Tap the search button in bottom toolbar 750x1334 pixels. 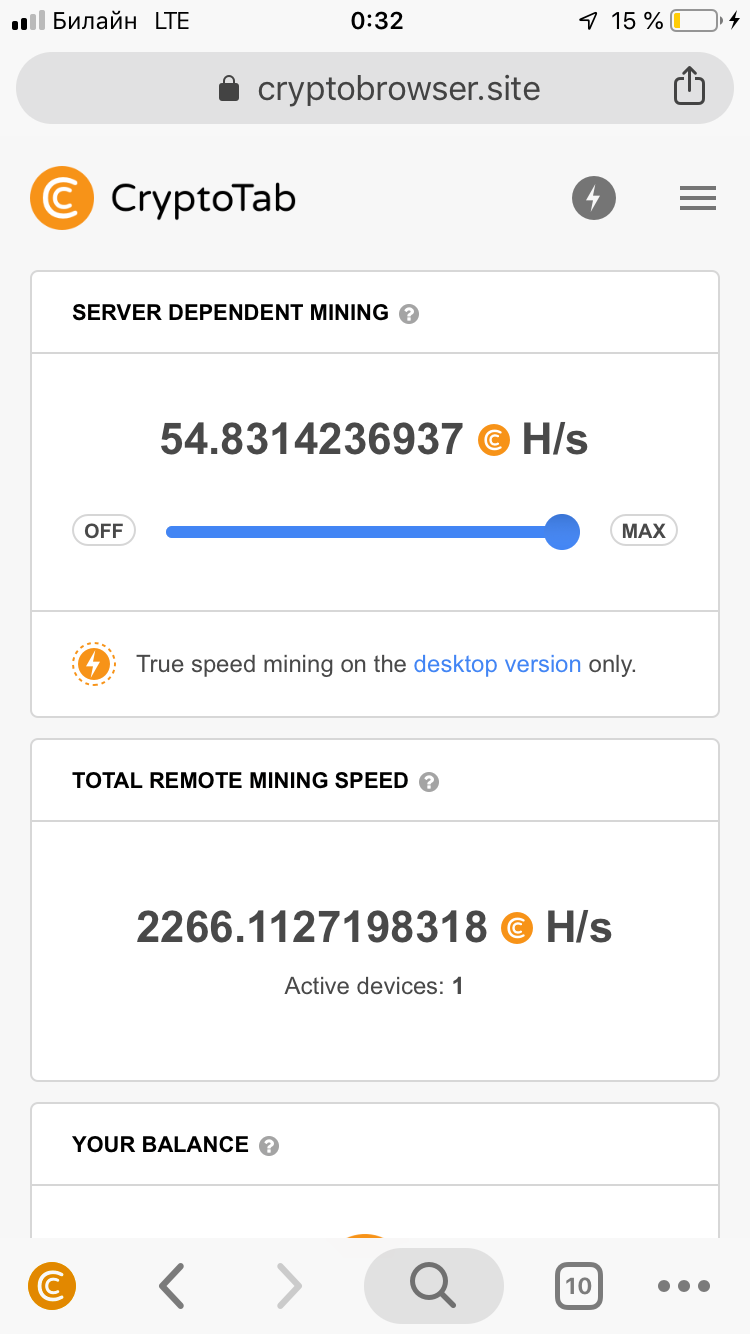pyautogui.click(x=433, y=1286)
